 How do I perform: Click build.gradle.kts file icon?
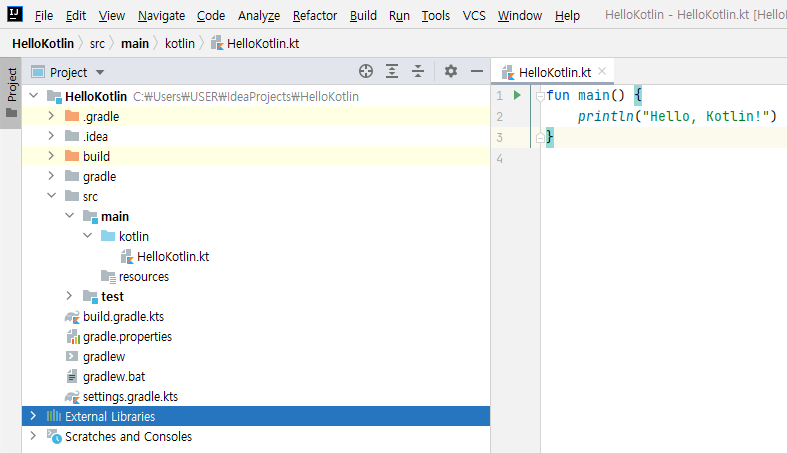tap(72, 317)
